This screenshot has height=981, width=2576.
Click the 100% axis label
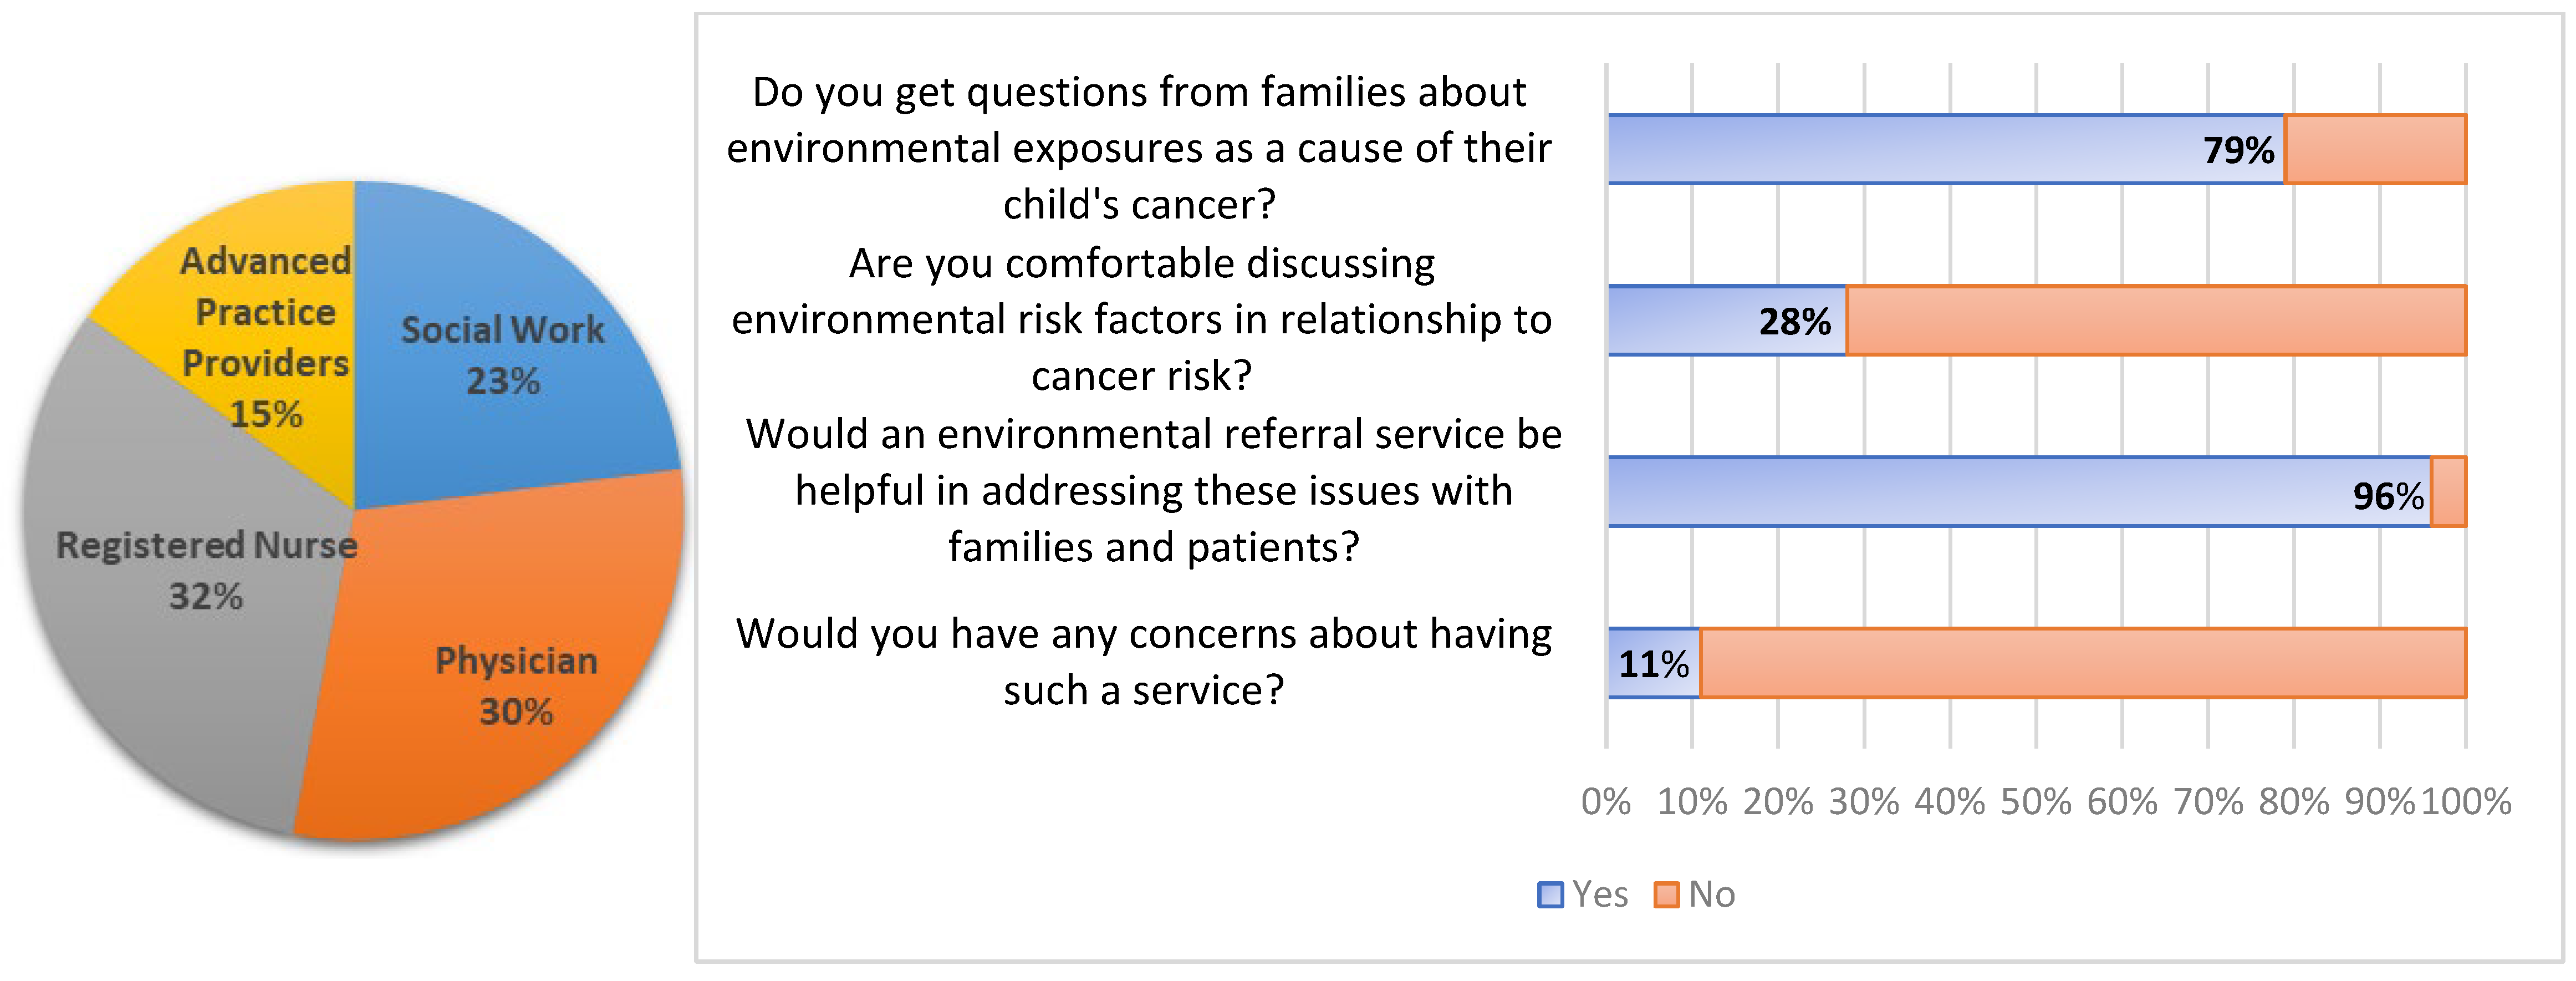coord(2466,801)
